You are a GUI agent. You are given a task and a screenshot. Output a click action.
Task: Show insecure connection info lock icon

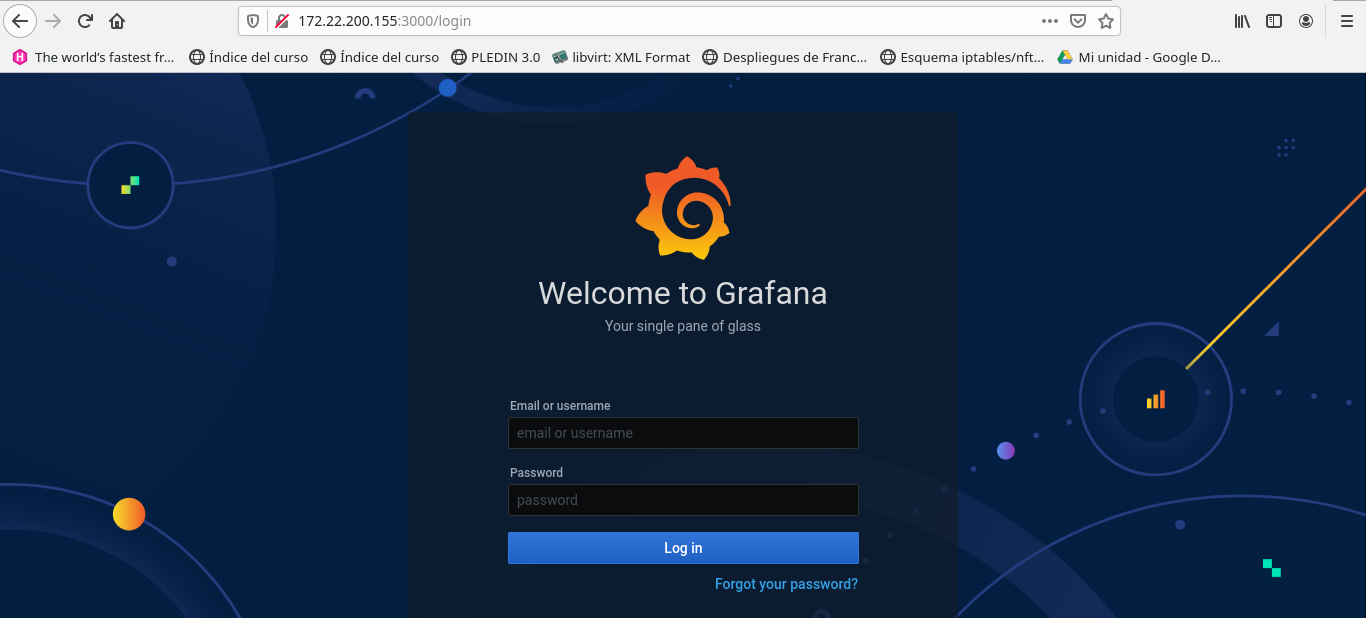[x=281, y=21]
